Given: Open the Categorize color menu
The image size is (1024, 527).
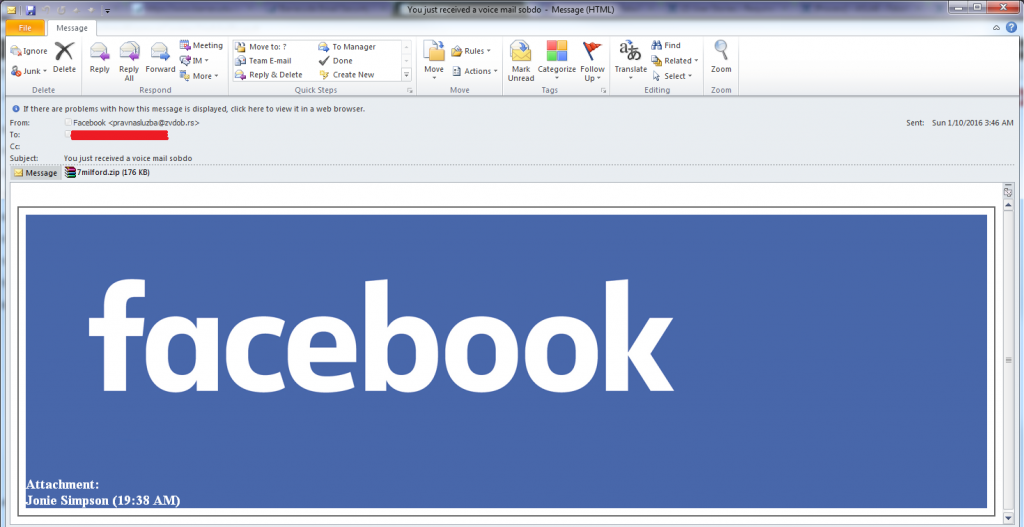Looking at the screenshot, I should click(556, 61).
